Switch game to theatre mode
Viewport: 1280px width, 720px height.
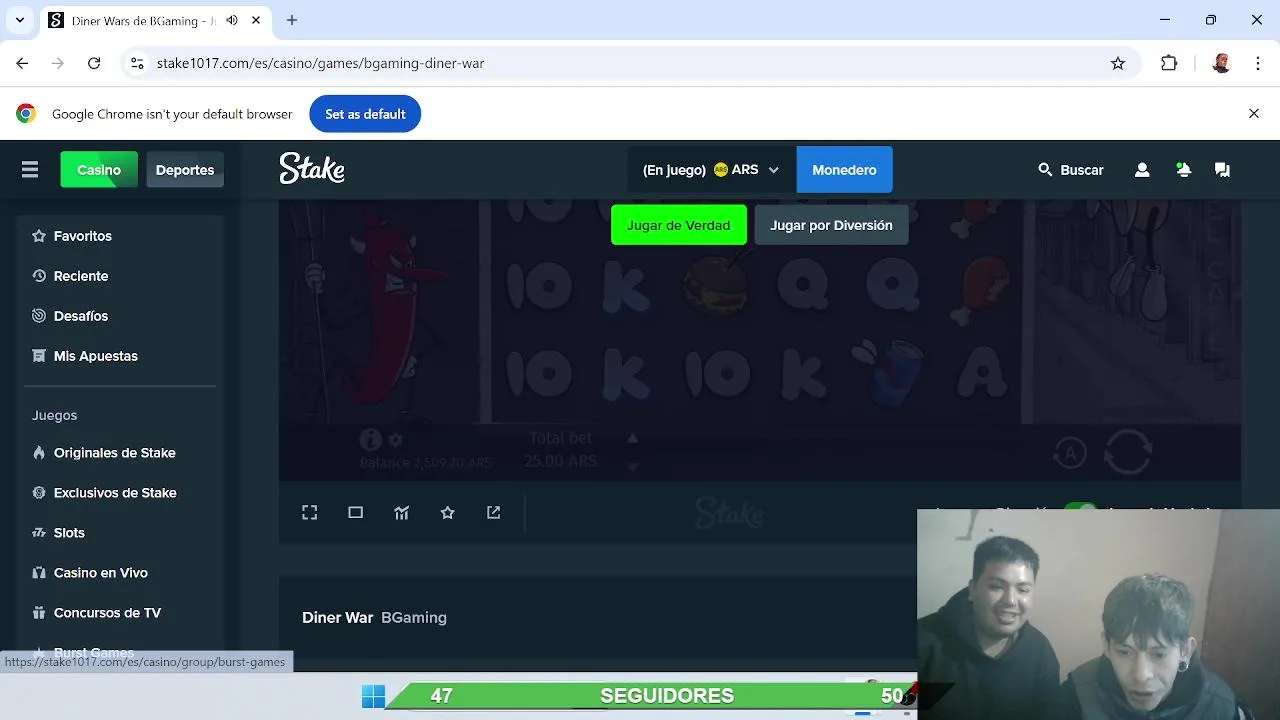click(355, 512)
